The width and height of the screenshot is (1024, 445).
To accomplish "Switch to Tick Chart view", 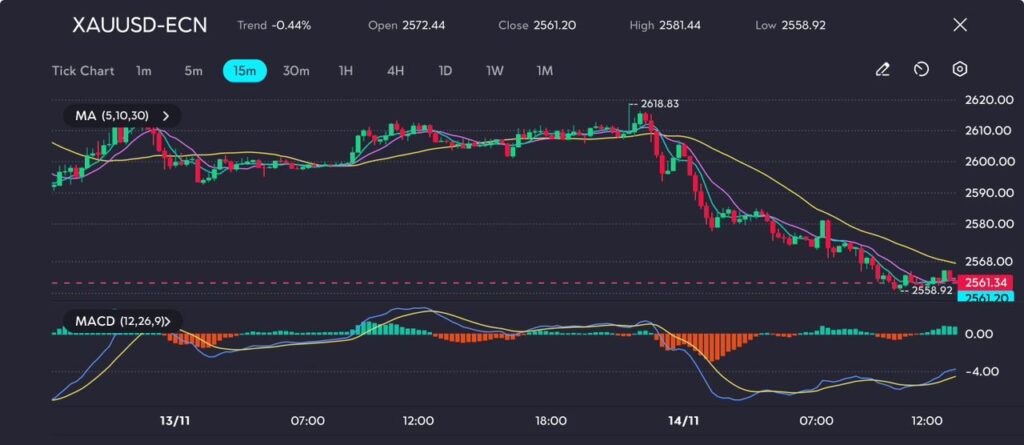I will 83,71.
